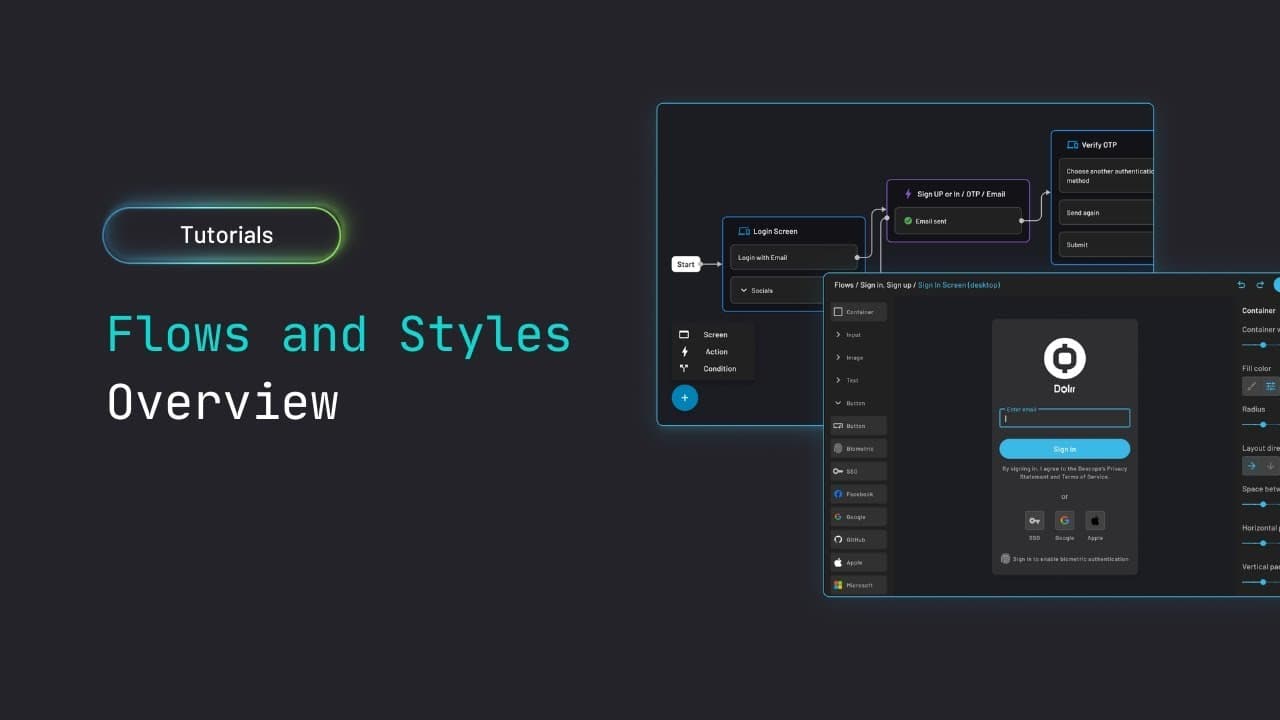
Task: Click the blue plus add-node button
Action: [684, 398]
